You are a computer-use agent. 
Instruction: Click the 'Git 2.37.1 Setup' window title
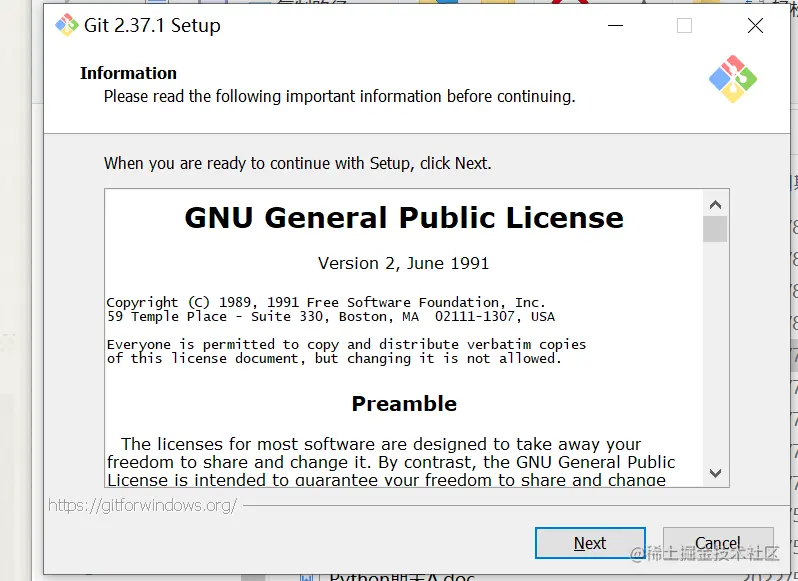[x=152, y=25]
